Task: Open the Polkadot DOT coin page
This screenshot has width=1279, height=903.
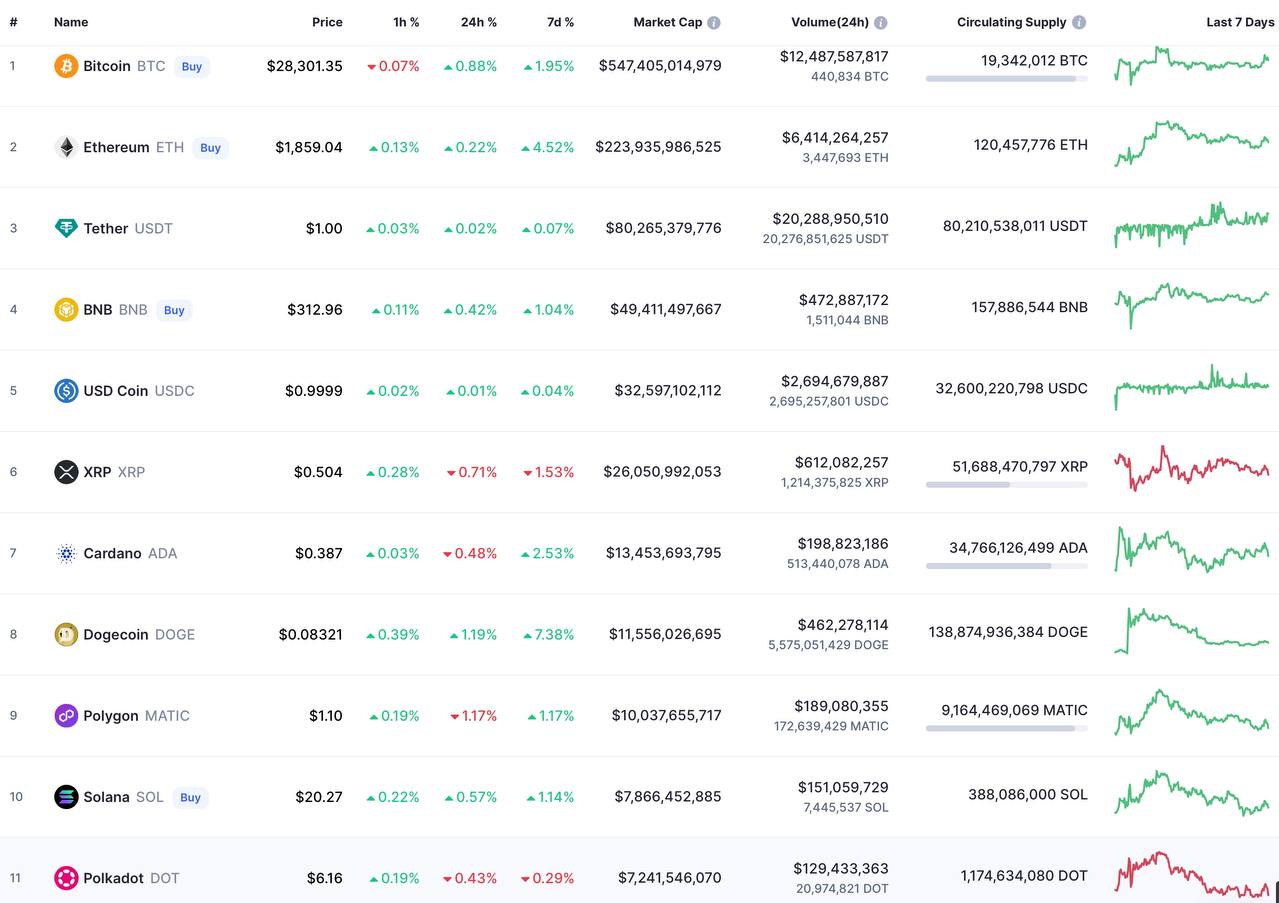Action: pyautogui.click(x=113, y=878)
